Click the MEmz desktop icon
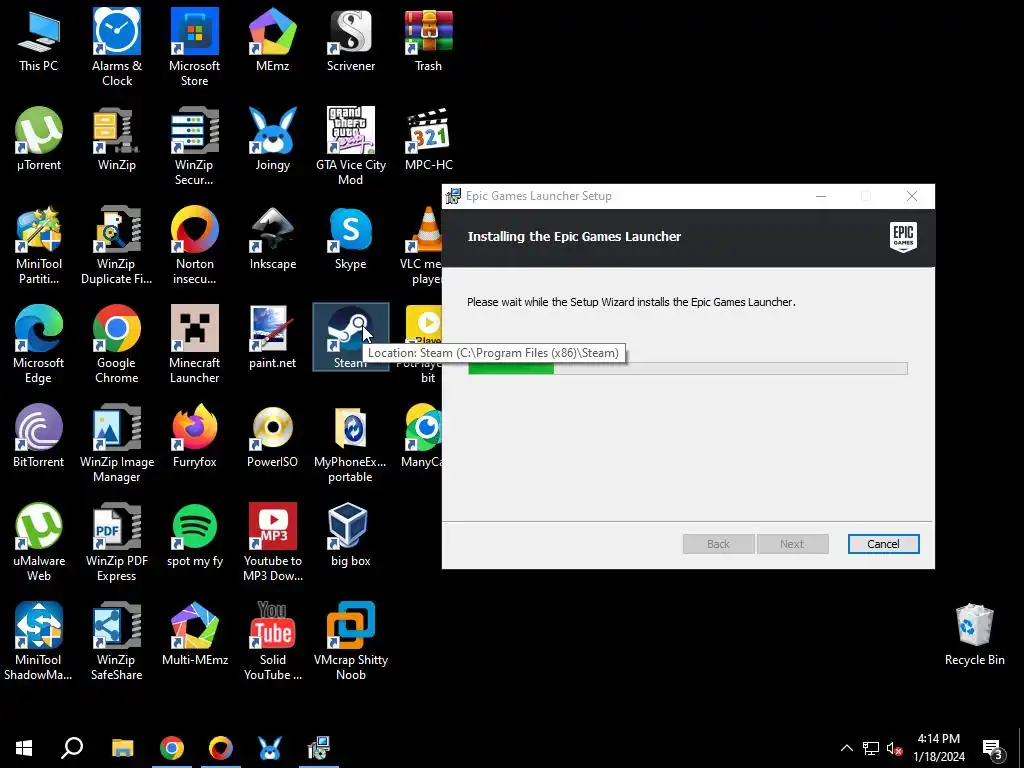 tap(272, 40)
